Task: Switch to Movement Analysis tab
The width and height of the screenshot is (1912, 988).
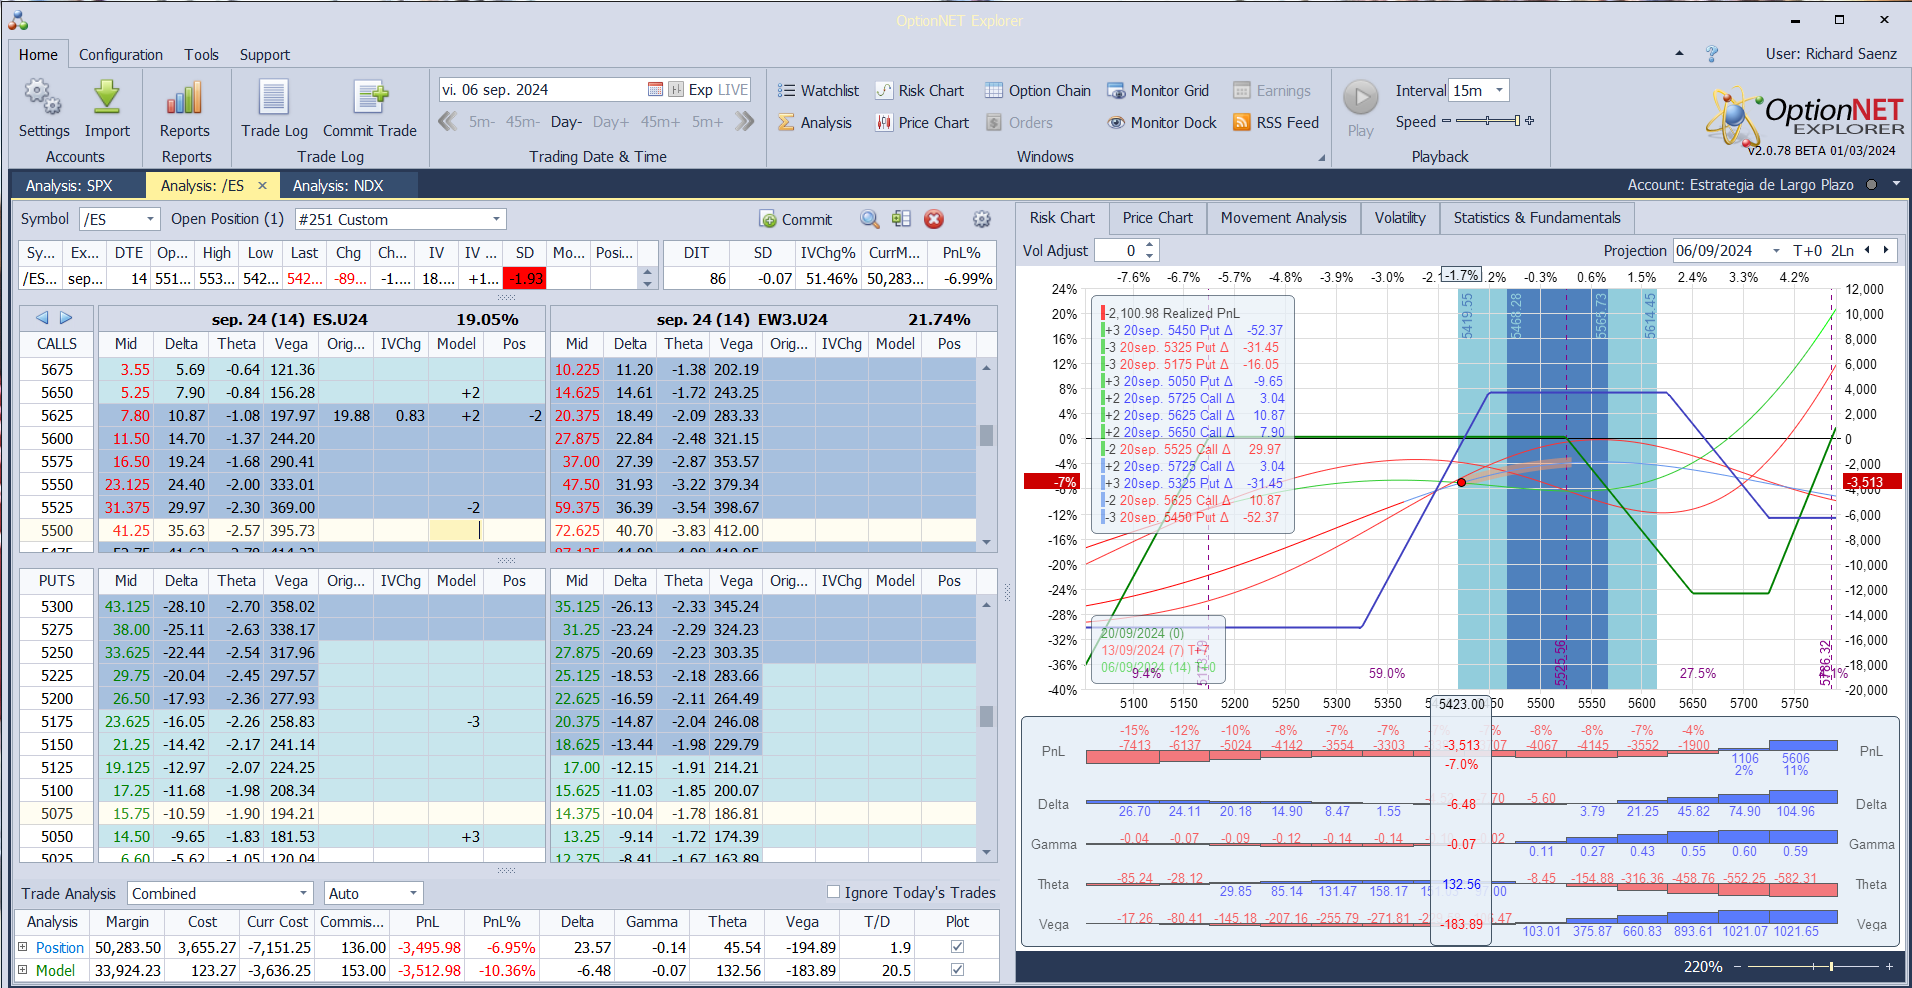Action: [x=1283, y=218]
